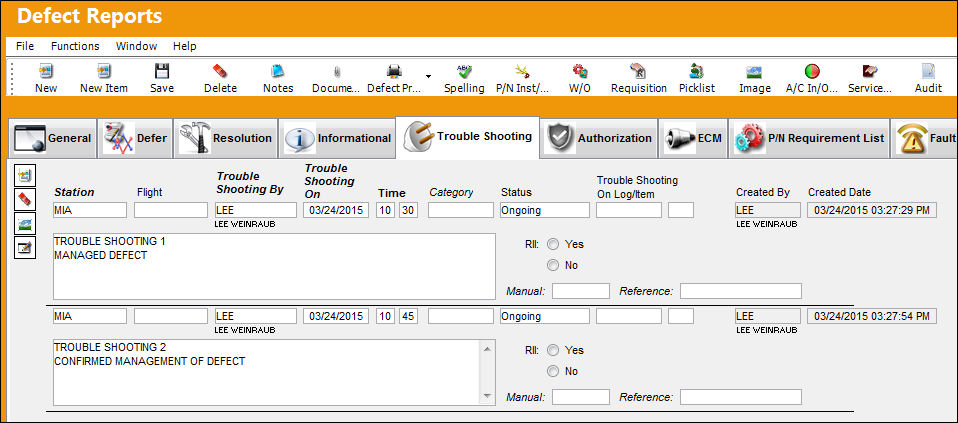Click the Trouble Shooting 1 text box
Image resolution: width=958 pixels, height=423 pixels.
click(x=274, y=267)
